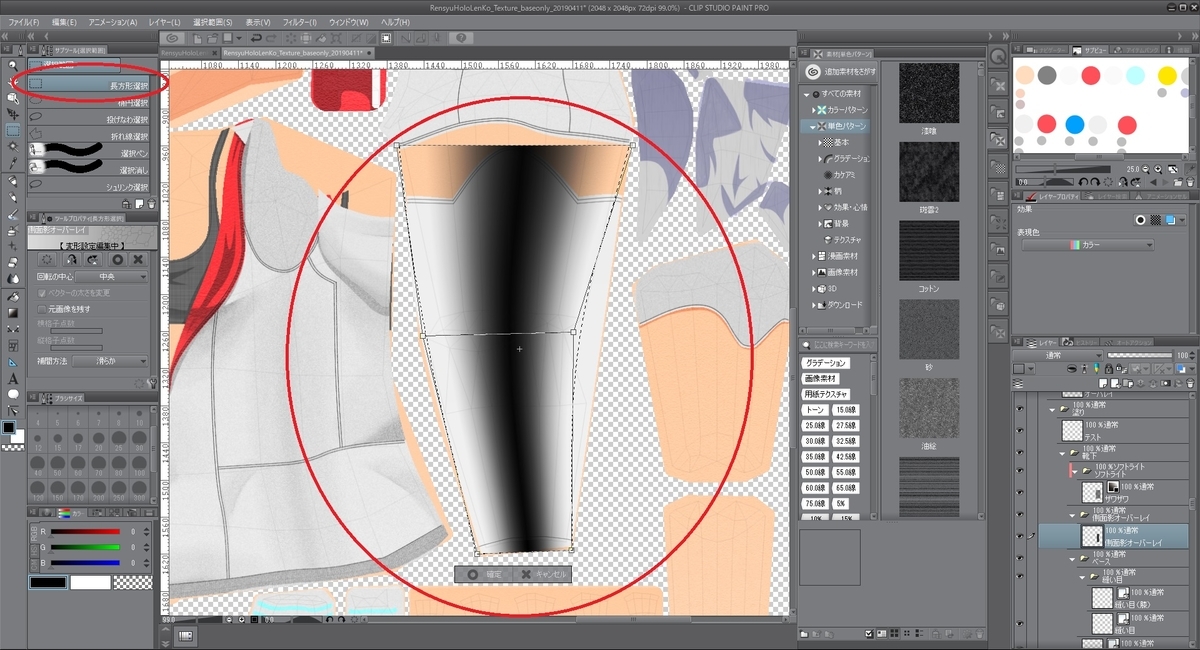This screenshot has width=1200, height=650.
Task: Open the 選択範囲(S) menu
Action: coord(212,22)
